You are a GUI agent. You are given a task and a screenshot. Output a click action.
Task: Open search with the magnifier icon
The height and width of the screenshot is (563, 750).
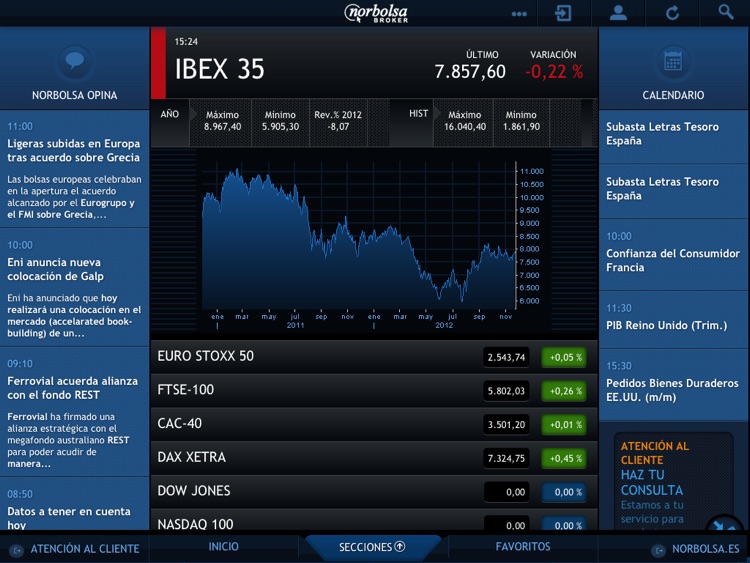click(x=726, y=12)
